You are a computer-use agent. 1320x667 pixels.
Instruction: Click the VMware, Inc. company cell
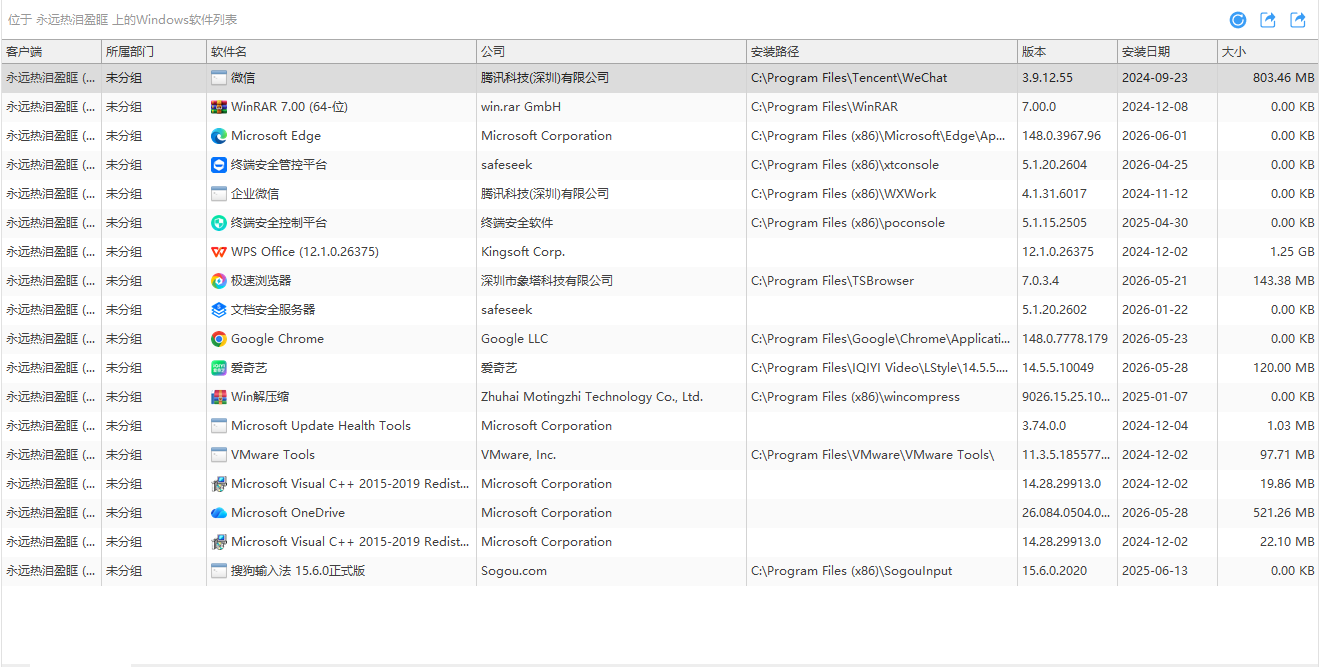[x=518, y=455]
